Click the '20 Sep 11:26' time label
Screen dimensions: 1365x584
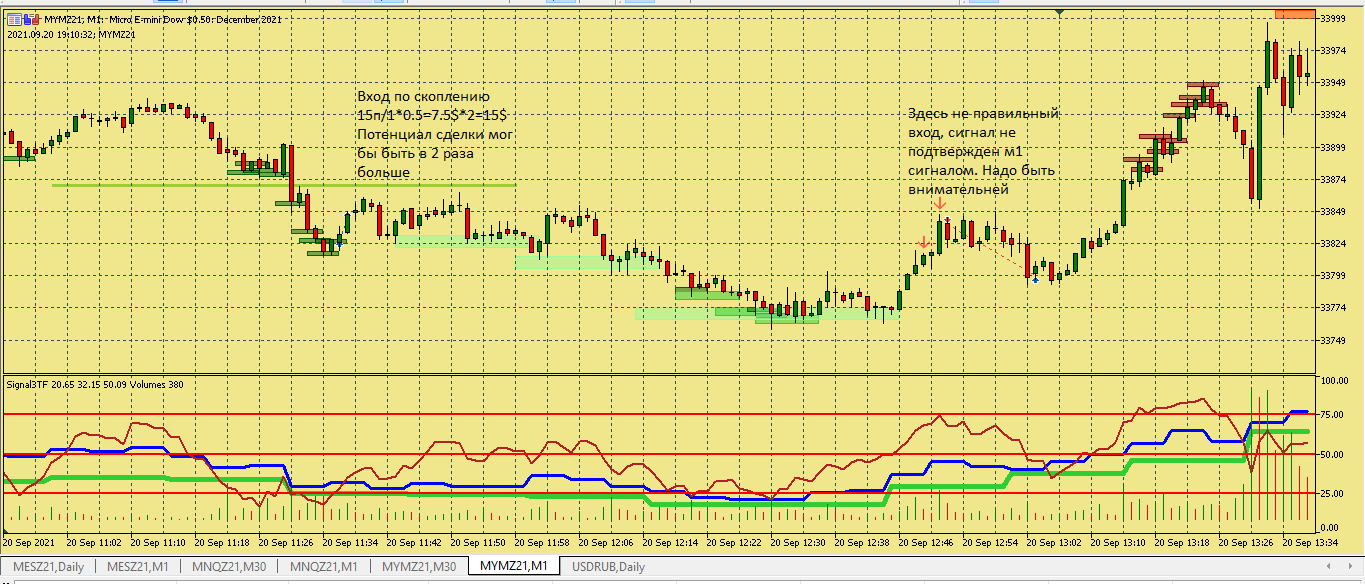286,543
